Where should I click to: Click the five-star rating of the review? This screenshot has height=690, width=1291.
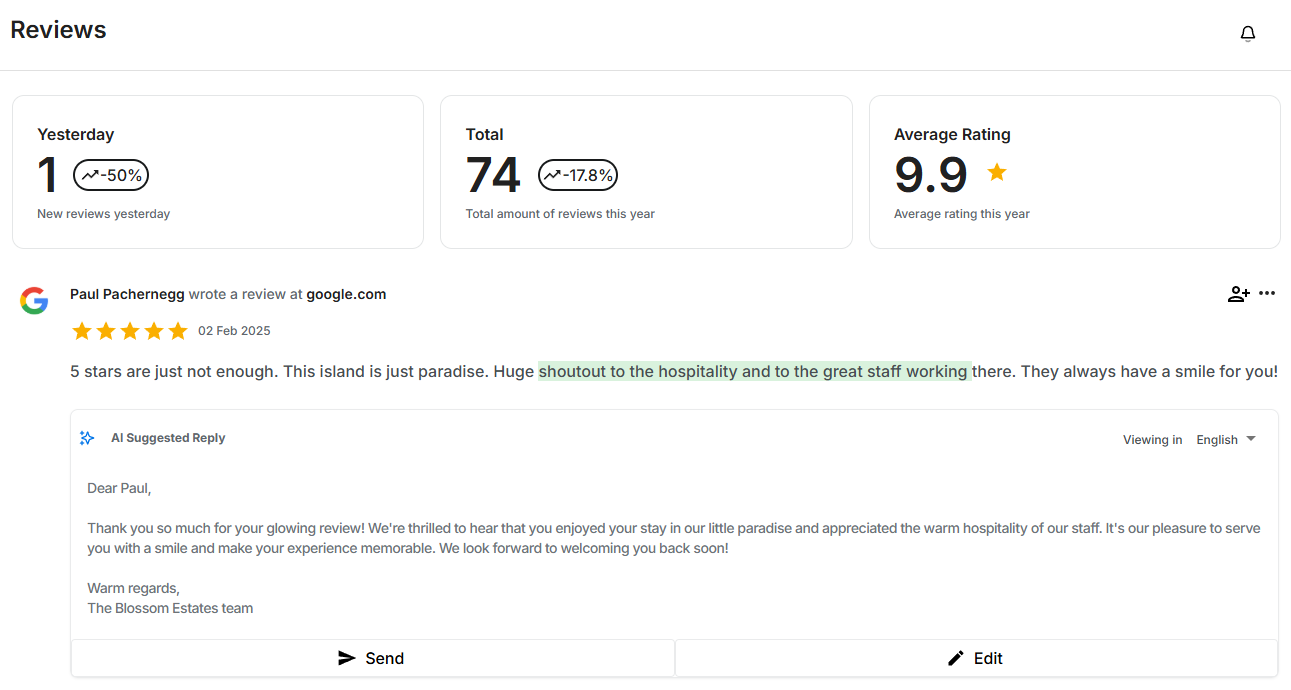pyautogui.click(x=129, y=331)
